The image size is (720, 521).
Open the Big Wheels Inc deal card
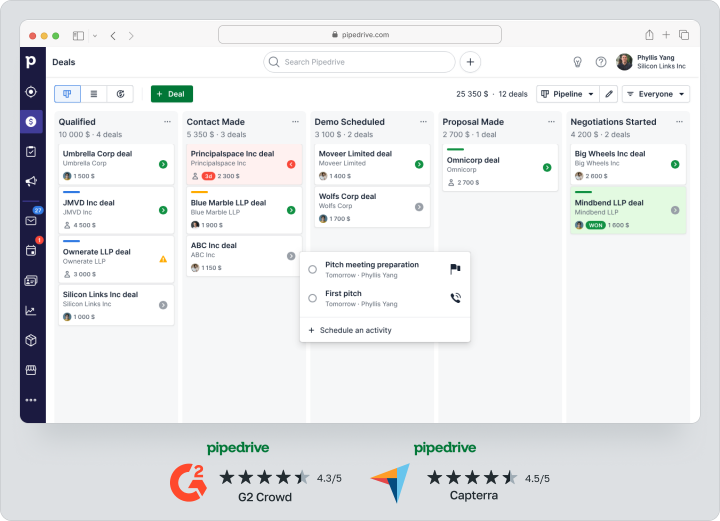point(628,164)
